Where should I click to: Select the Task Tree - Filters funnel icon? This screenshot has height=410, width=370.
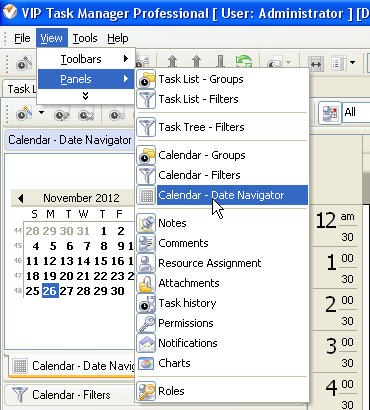tap(146, 127)
